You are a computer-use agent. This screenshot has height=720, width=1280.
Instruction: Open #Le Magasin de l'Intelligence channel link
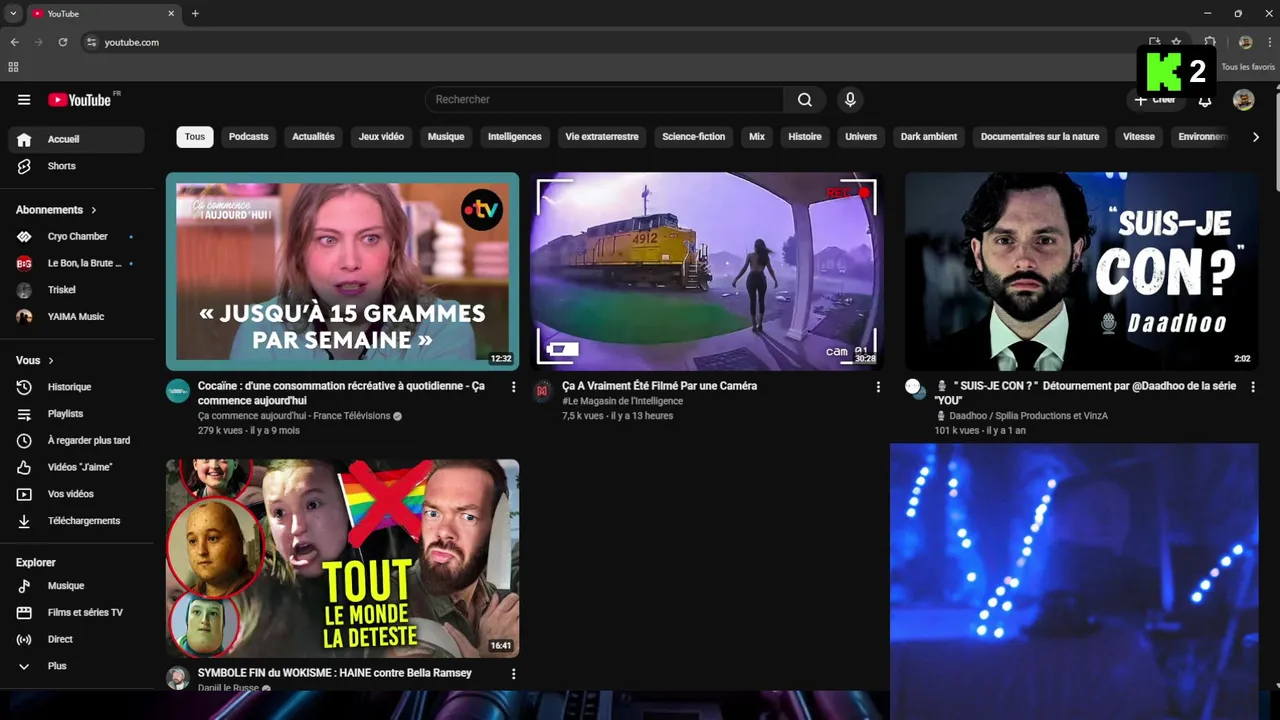tap(623, 402)
